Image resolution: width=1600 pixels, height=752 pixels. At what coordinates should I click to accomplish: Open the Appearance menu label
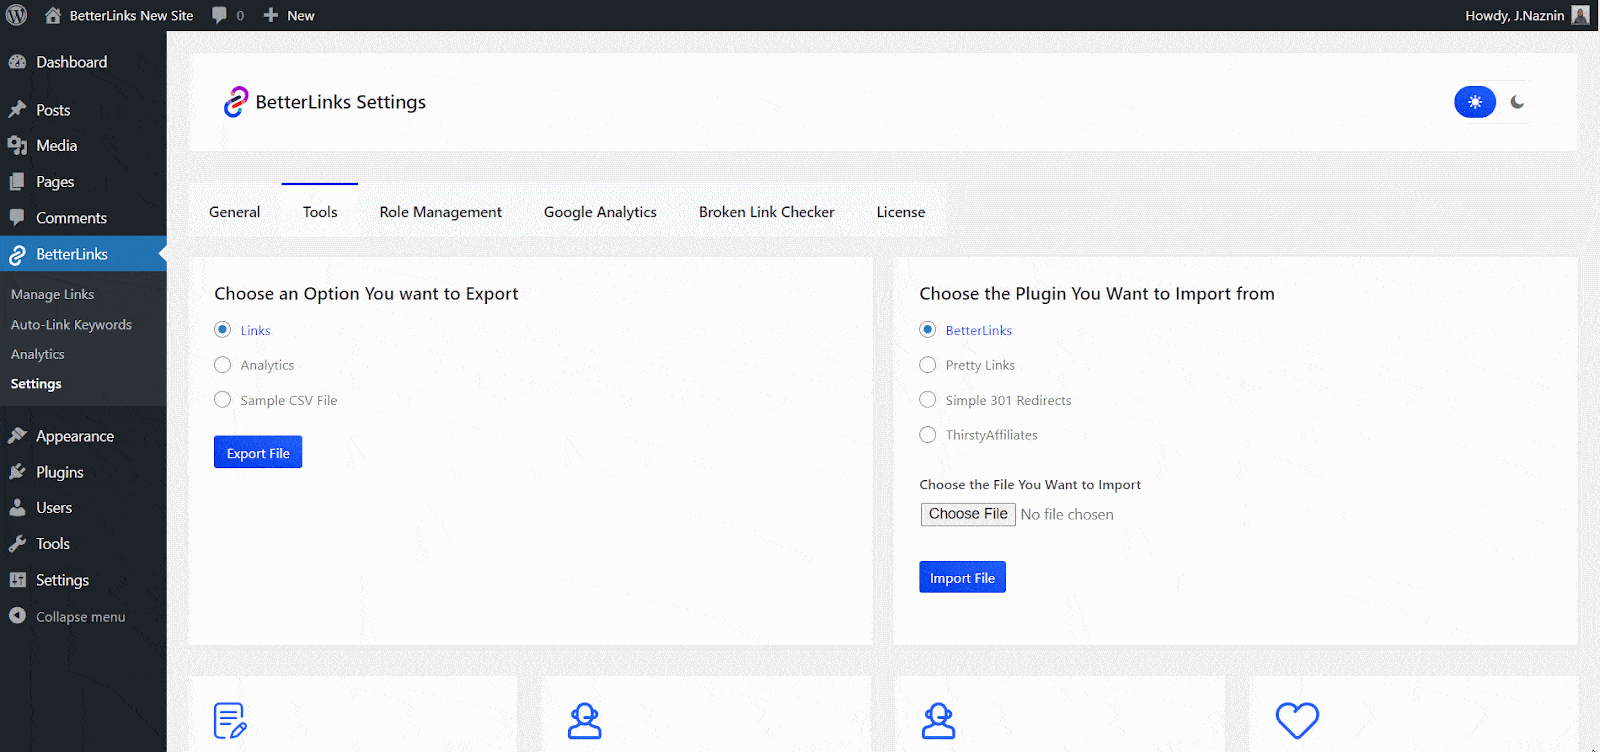pos(75,436)
